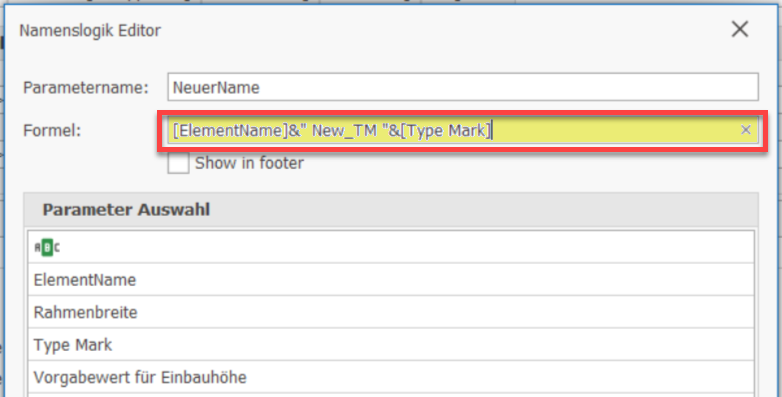This screenshot has height=397, width=782.
Task: Click the Parameter Auswahl section header
Action: click(x=391, y=209)
